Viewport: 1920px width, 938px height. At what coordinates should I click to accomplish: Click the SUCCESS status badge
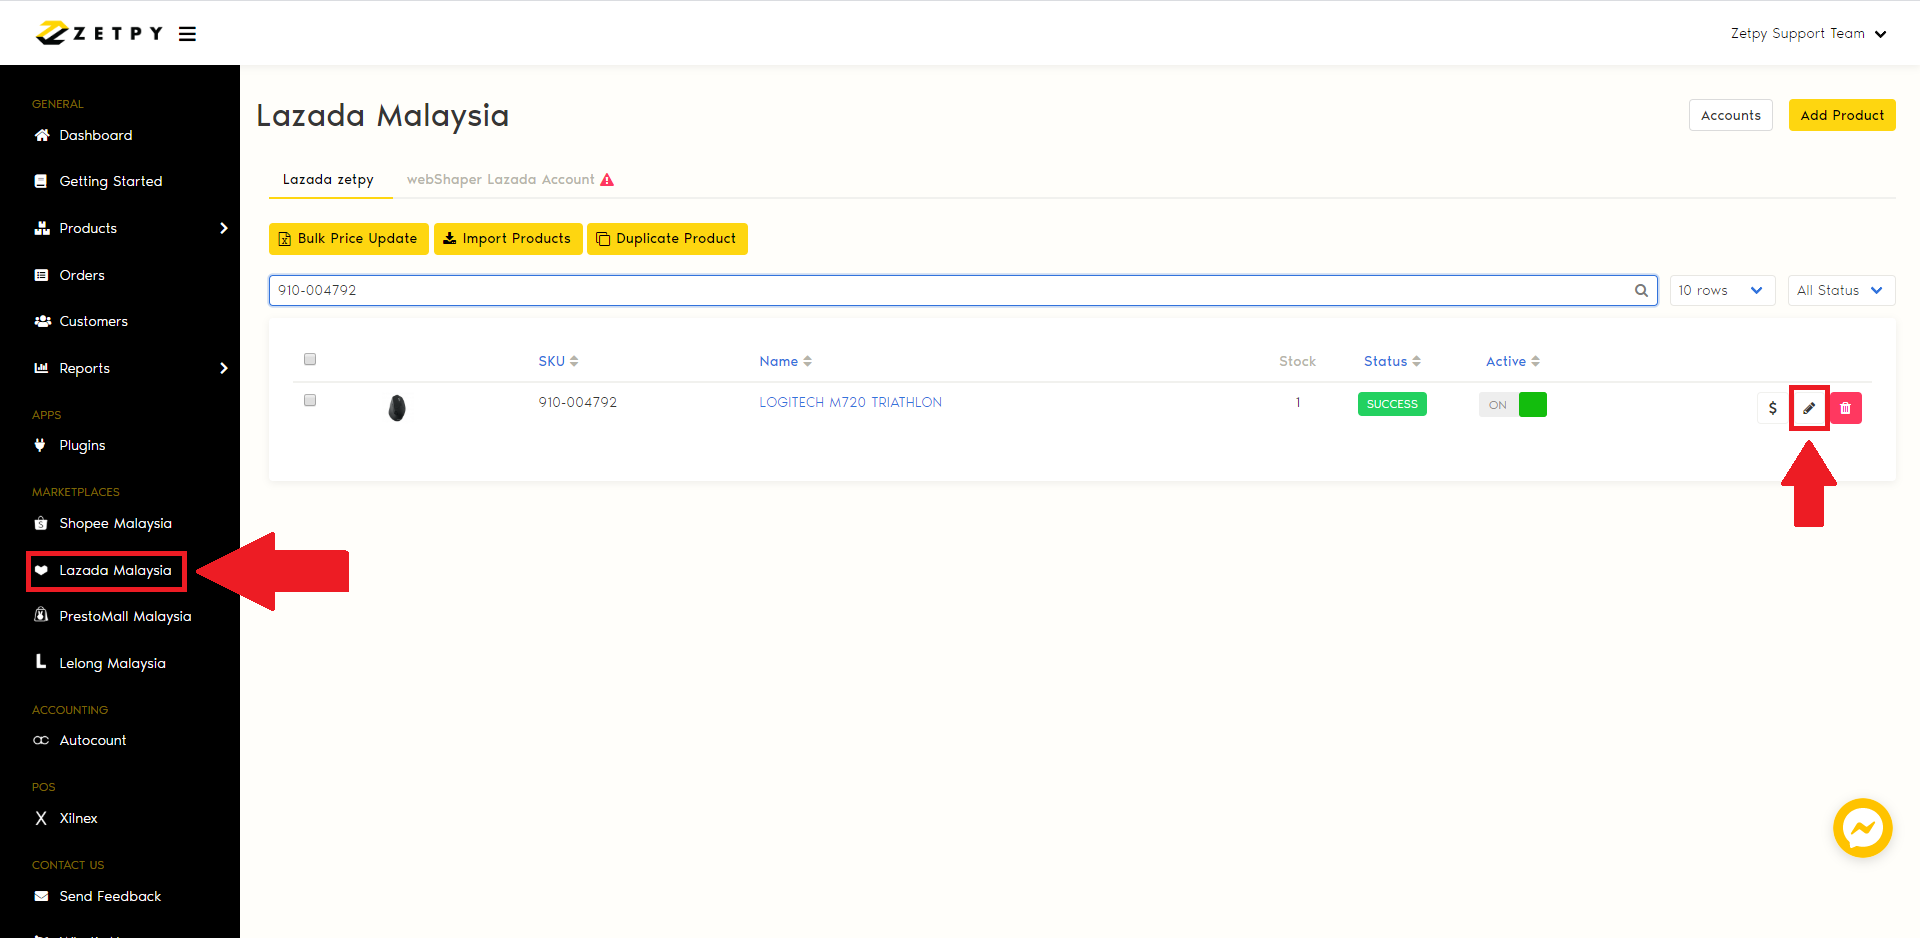(1392, 404)
